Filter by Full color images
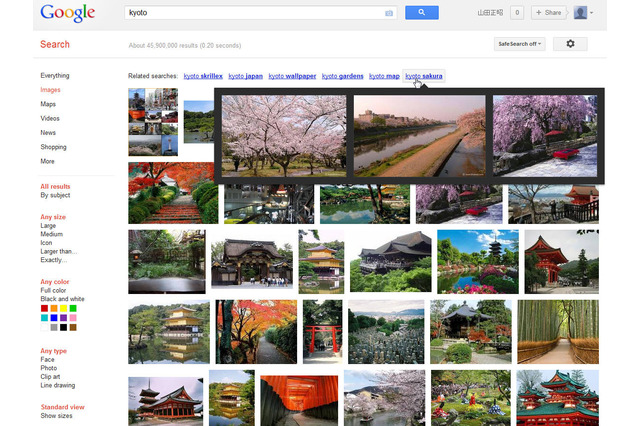Viewport: 640px width, 426px height. click(53, 291)
